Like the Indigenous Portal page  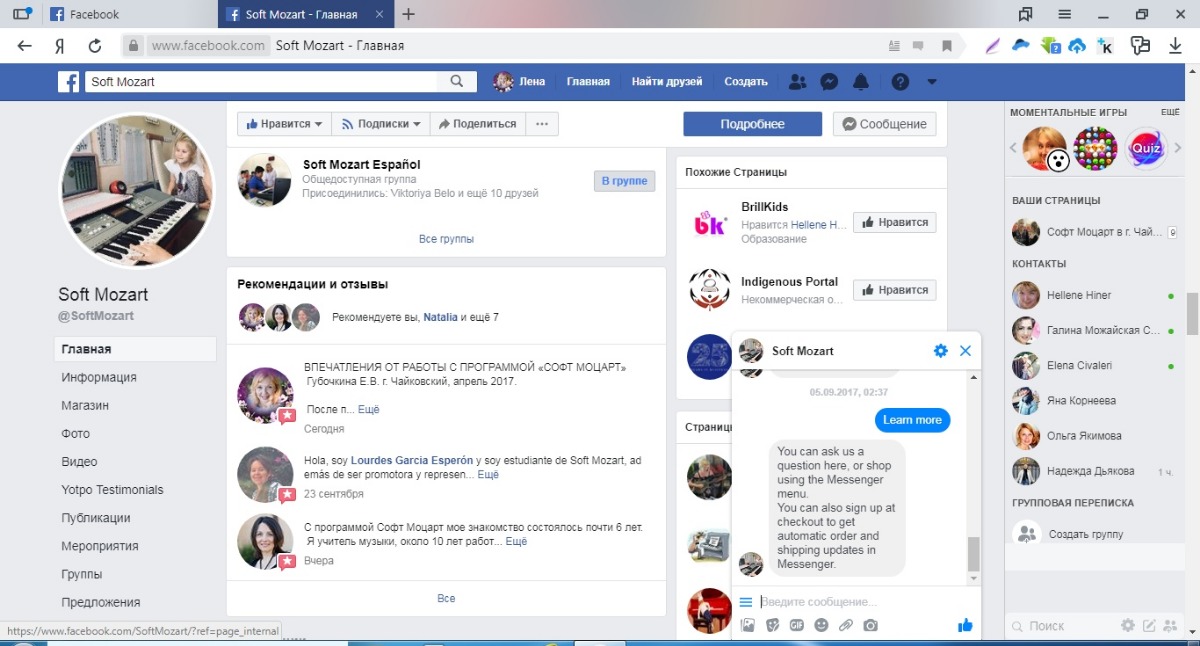pyautogui.click(x=895, y=290)
